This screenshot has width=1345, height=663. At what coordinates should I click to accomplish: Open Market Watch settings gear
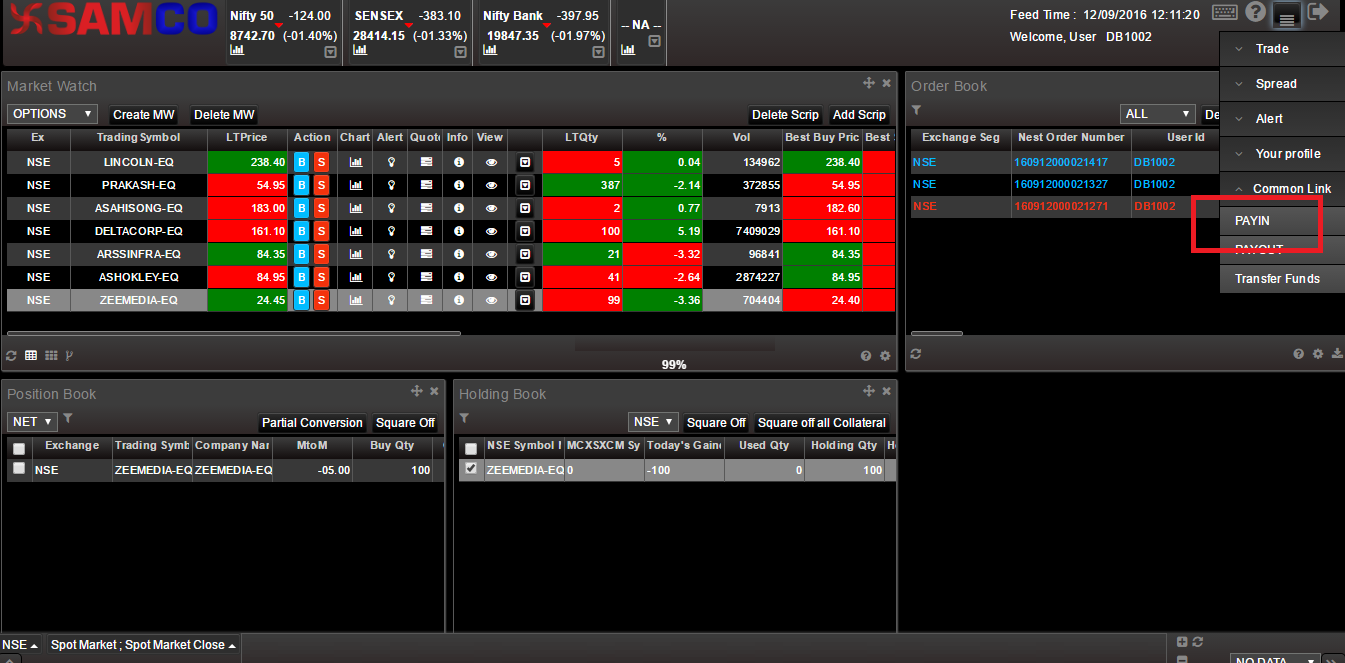point(884,356)
